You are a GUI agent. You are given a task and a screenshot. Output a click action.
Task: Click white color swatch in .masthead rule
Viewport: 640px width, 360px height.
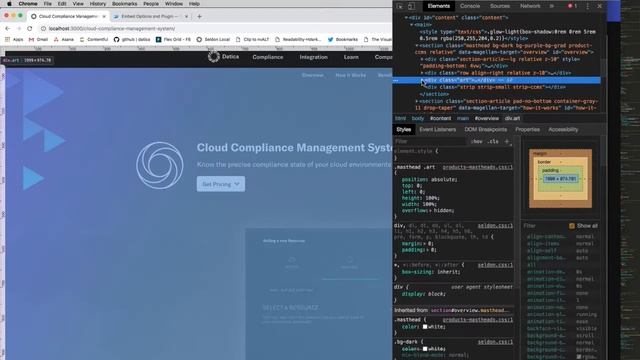pos(425,327)
